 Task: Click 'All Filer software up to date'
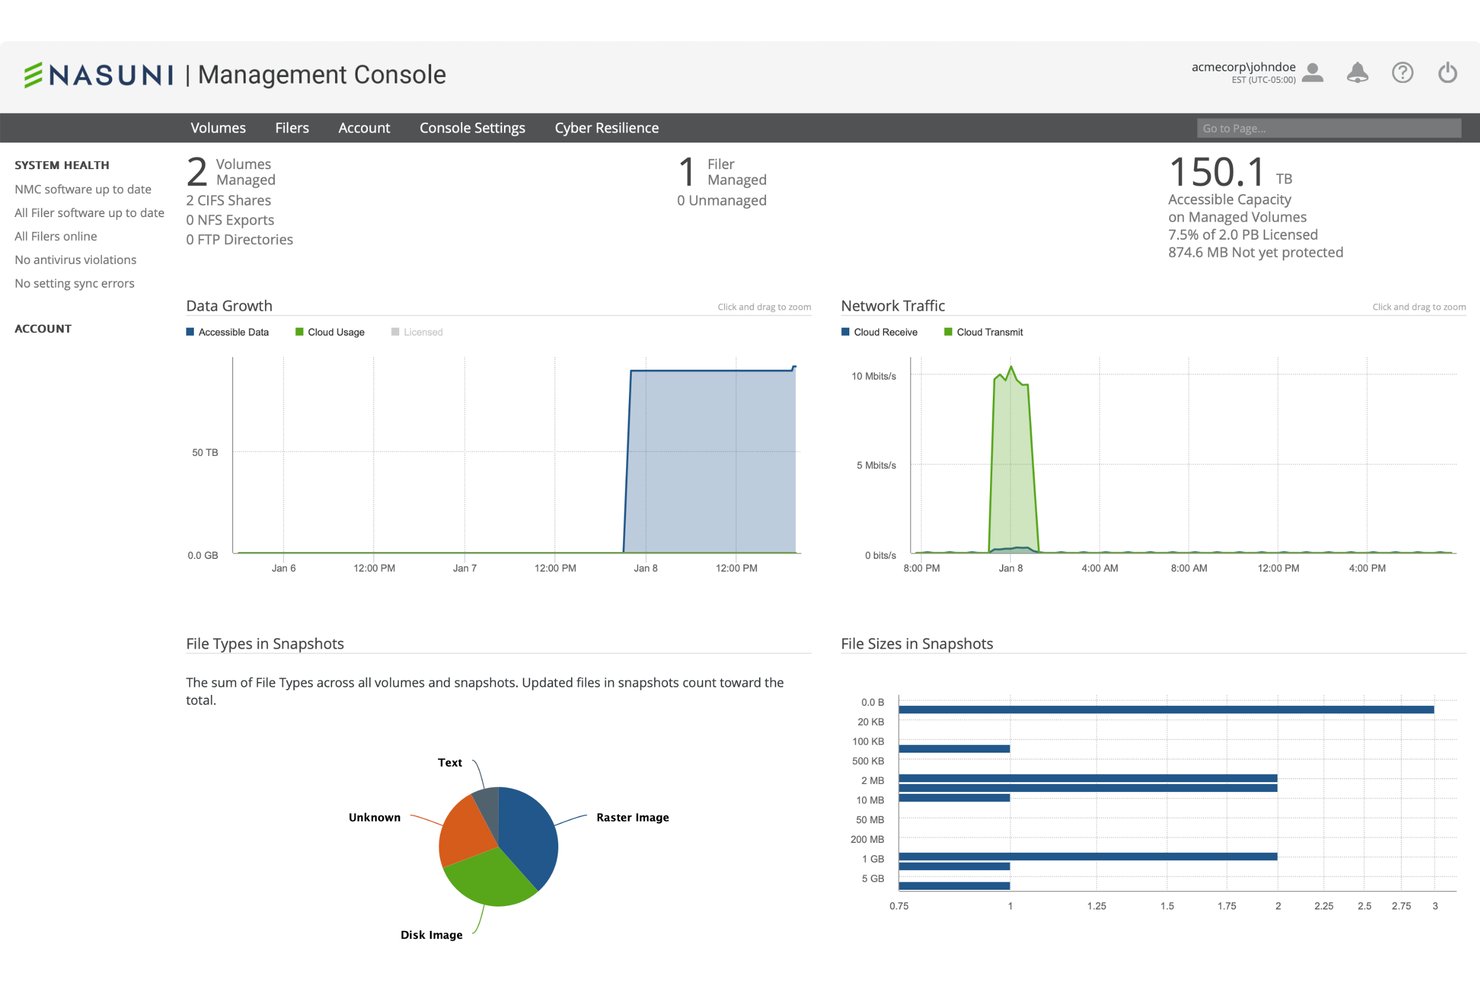point(89,213)
